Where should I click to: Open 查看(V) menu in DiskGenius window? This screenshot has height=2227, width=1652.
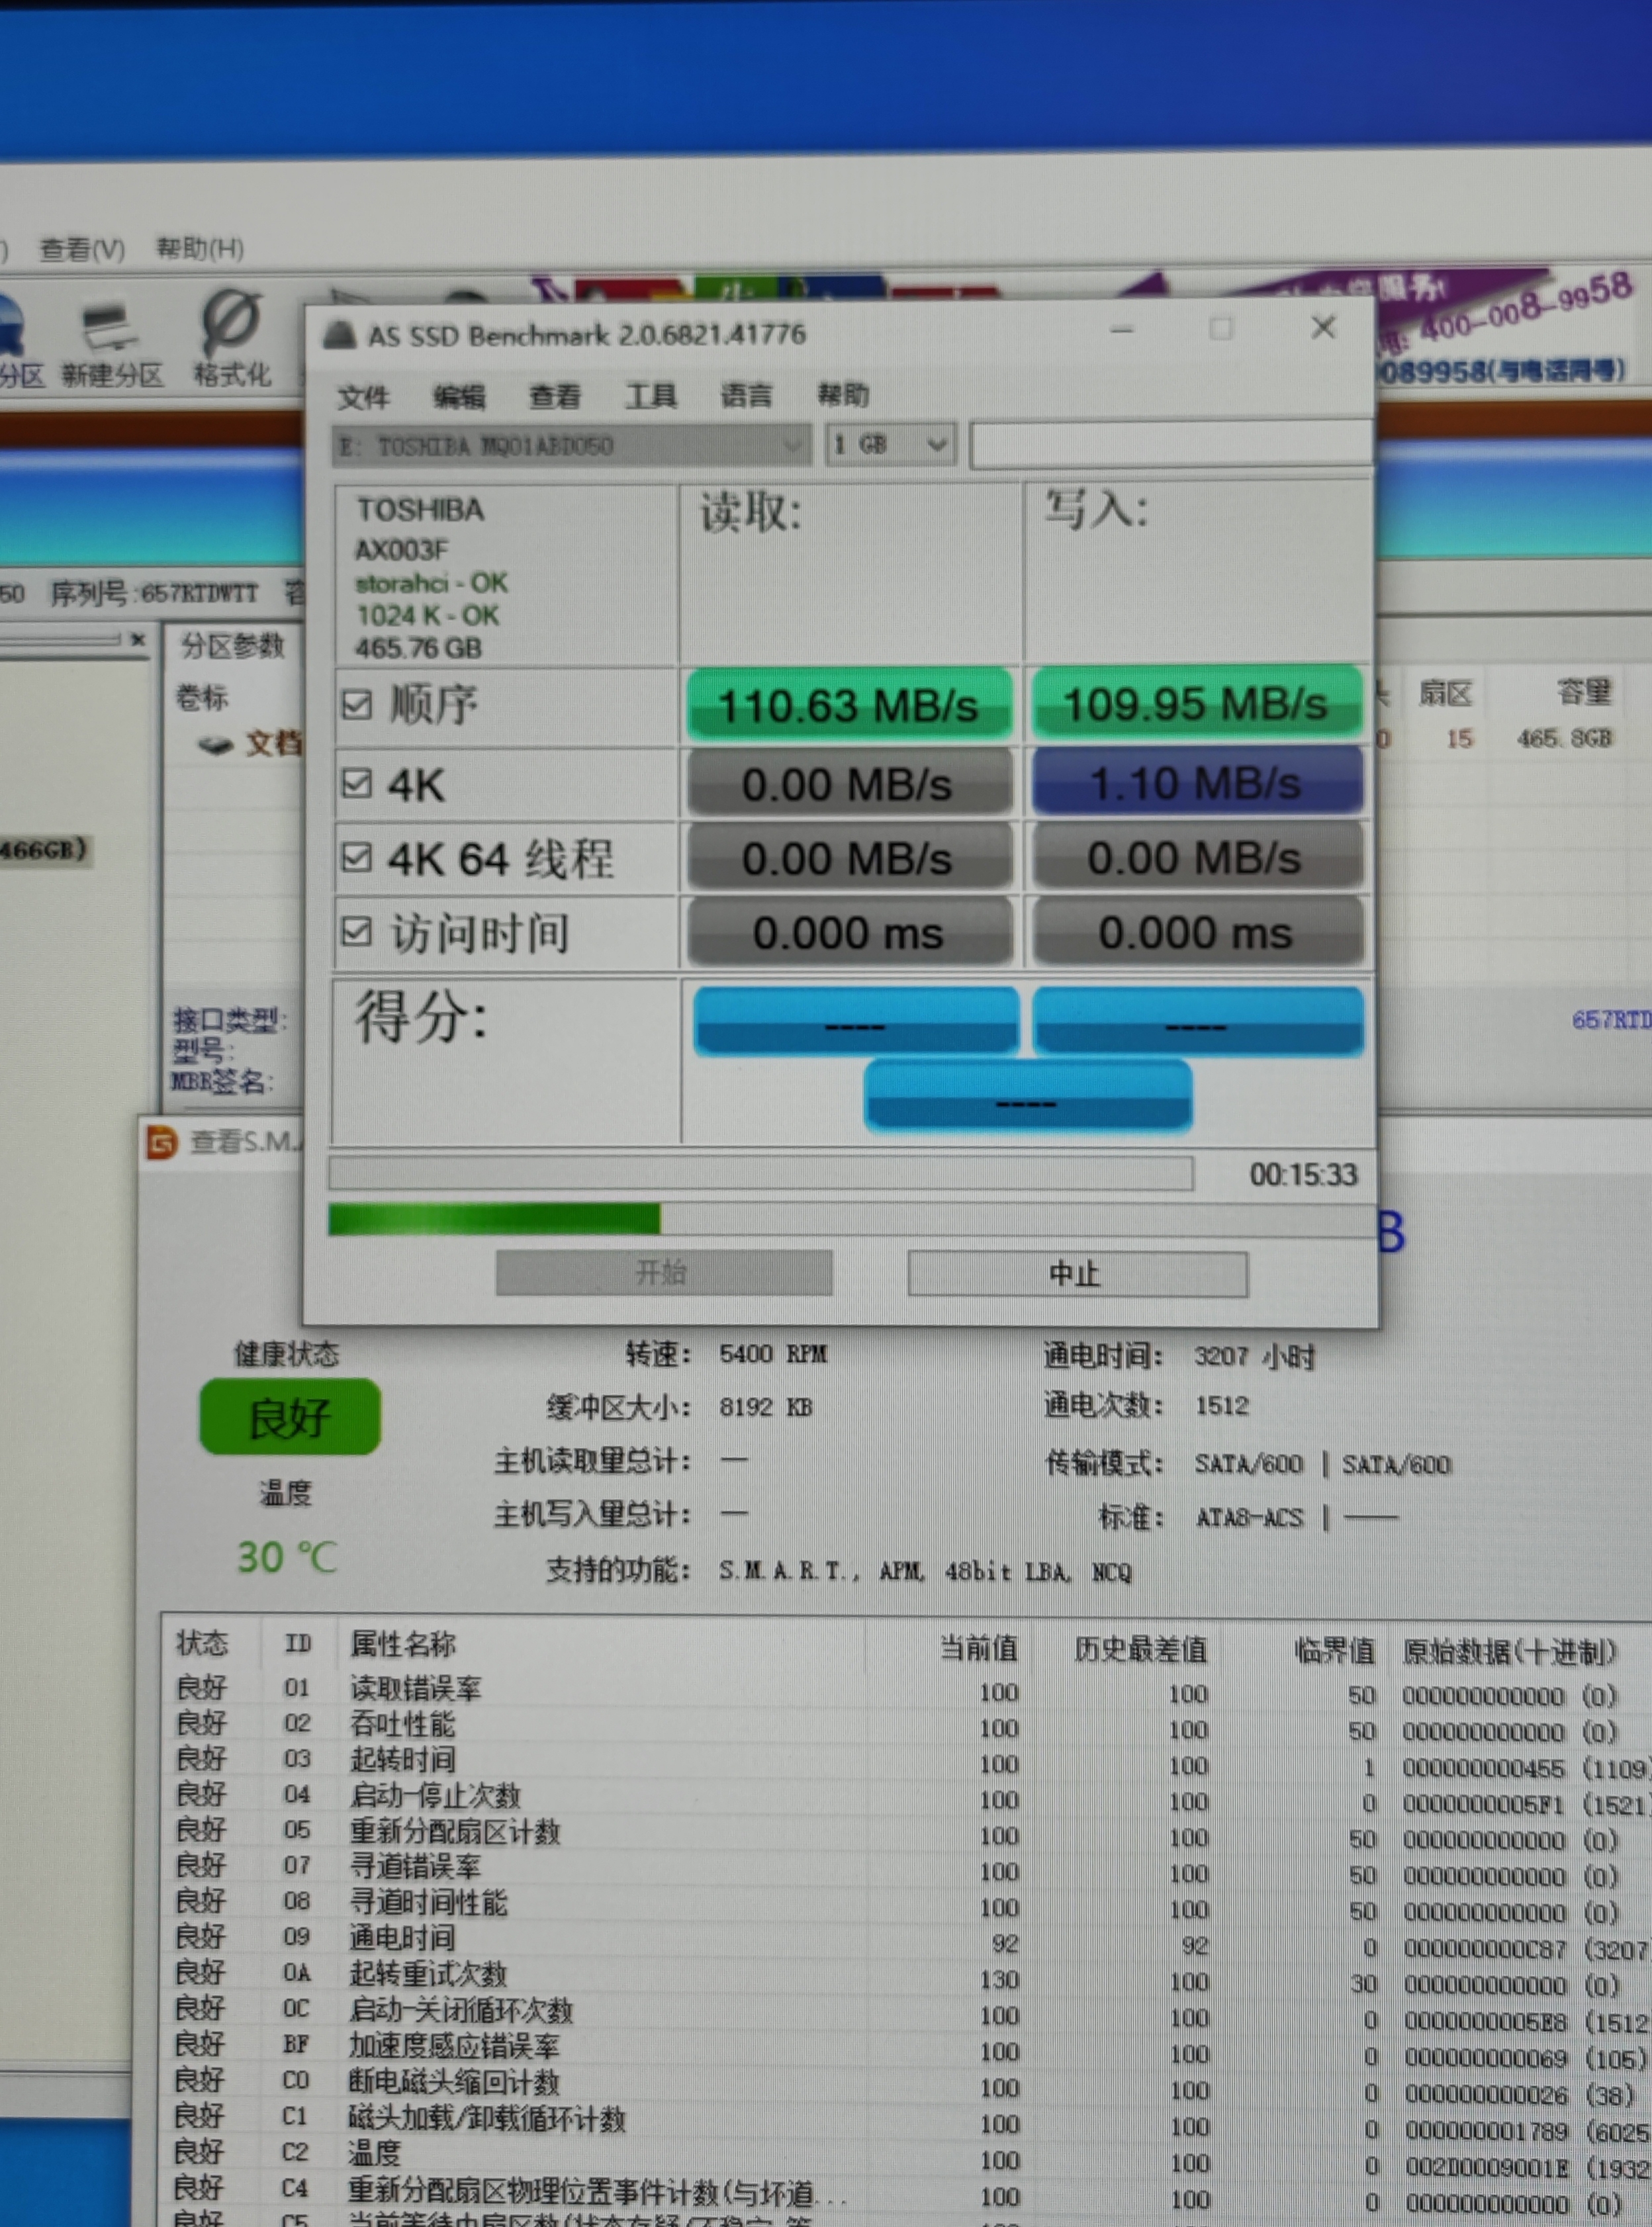coord(82,249)
